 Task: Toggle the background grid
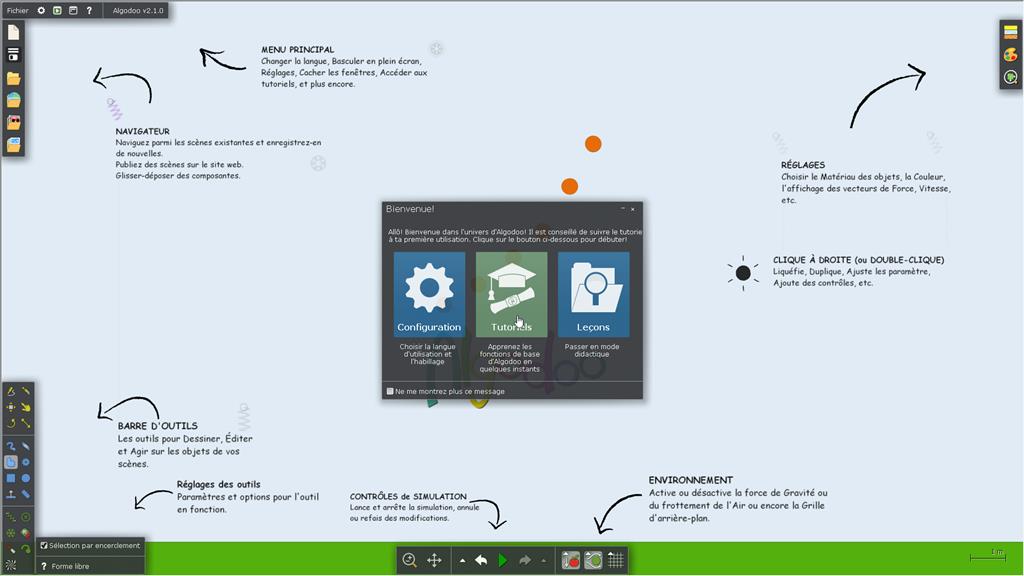coord(615,560)
